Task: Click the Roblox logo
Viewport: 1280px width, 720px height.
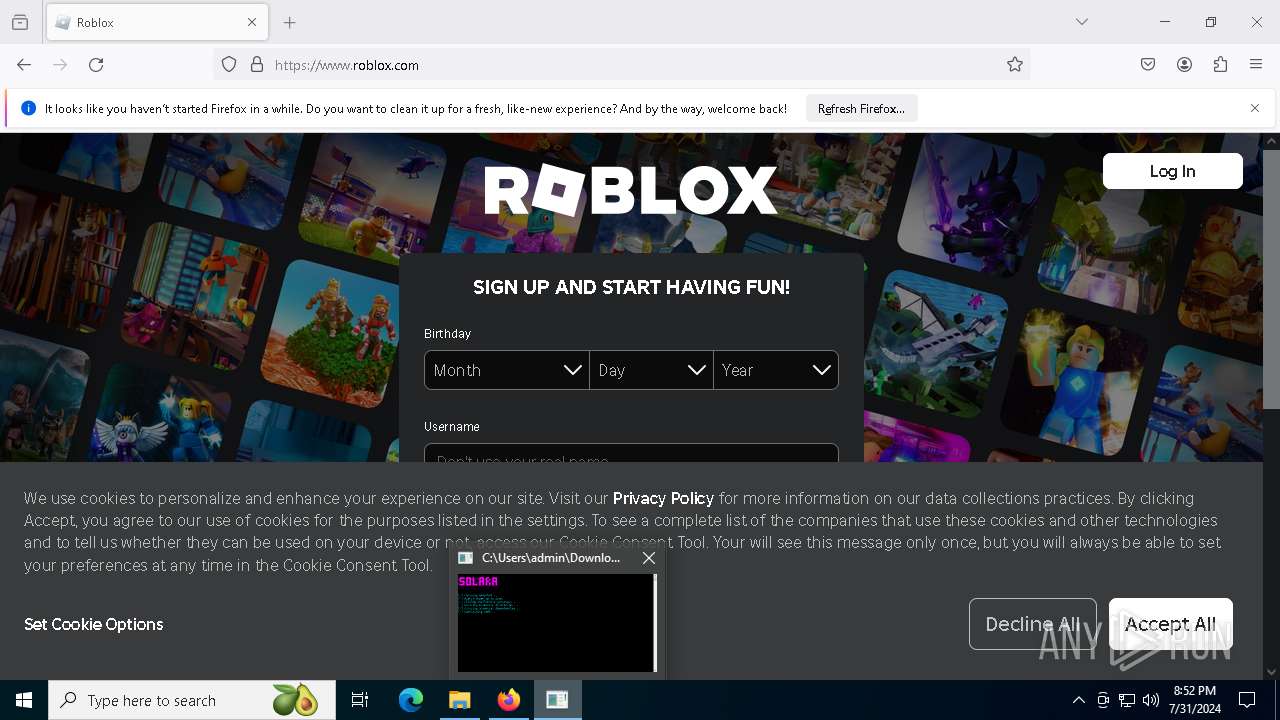Action: tap(631, 190)
